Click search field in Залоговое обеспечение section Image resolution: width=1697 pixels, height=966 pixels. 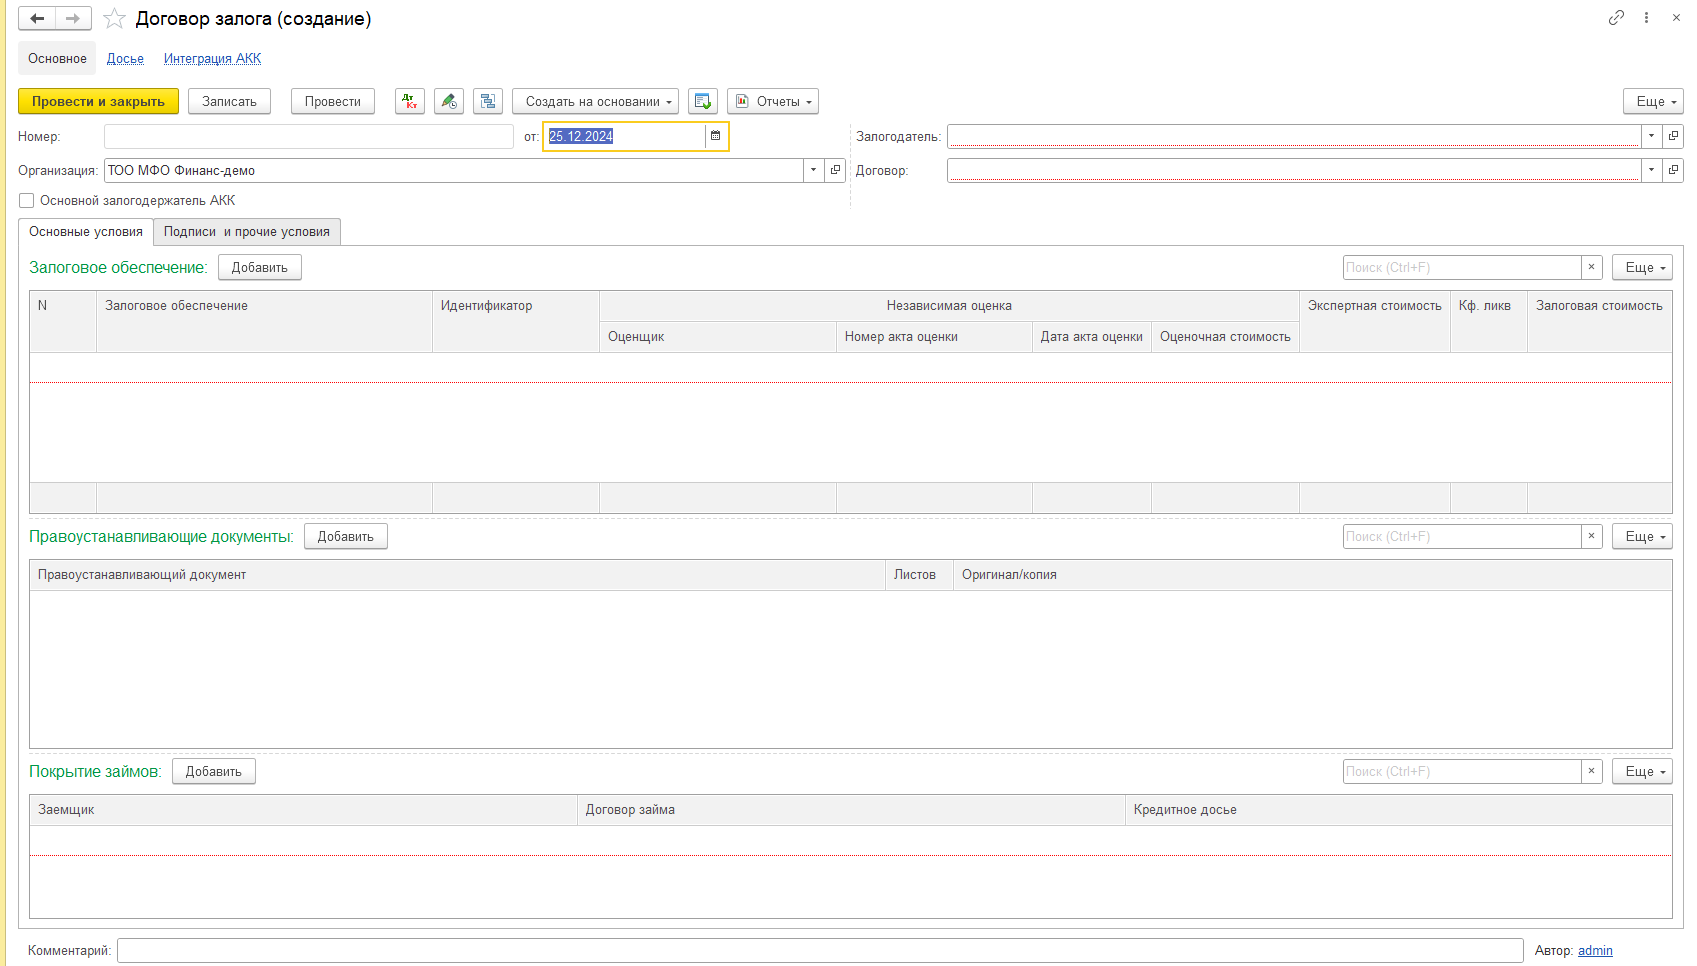pyautogui.click(x=1462, y=267)
